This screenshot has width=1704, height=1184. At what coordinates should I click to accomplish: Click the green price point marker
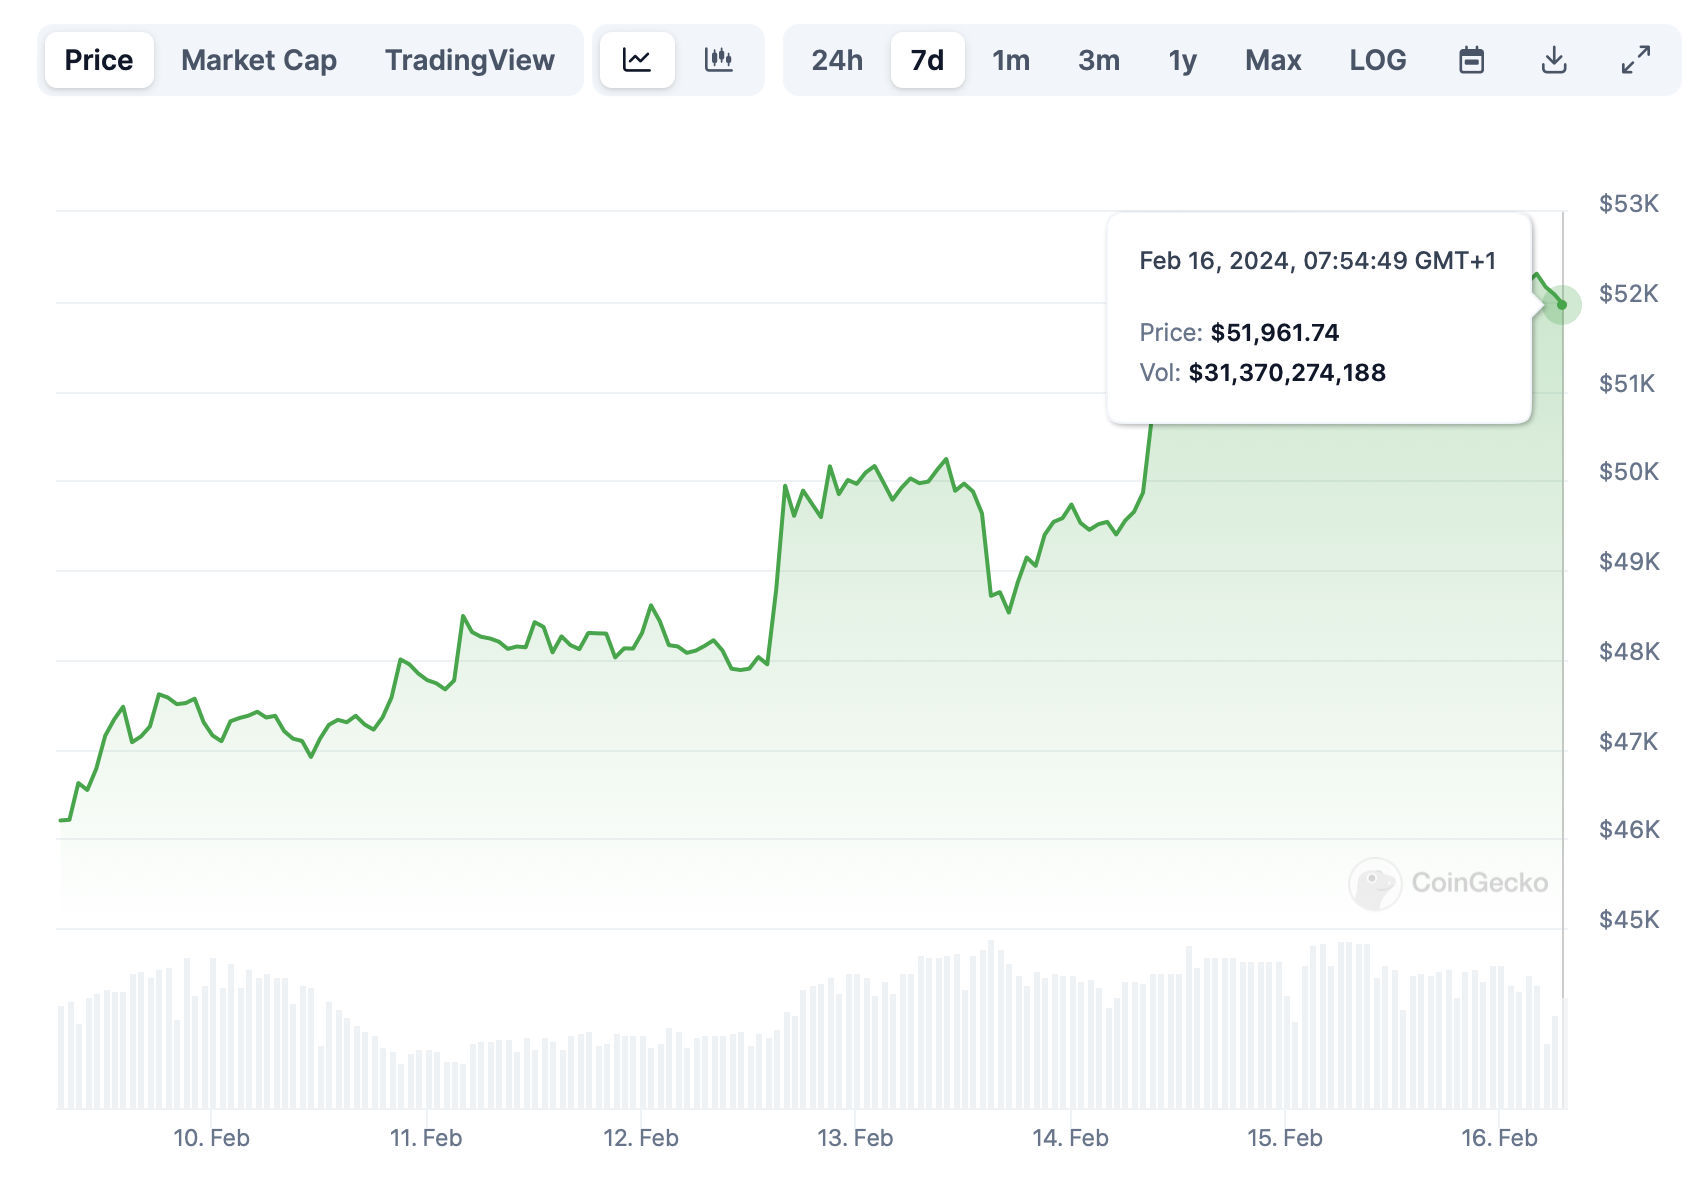click(1562, 305)
